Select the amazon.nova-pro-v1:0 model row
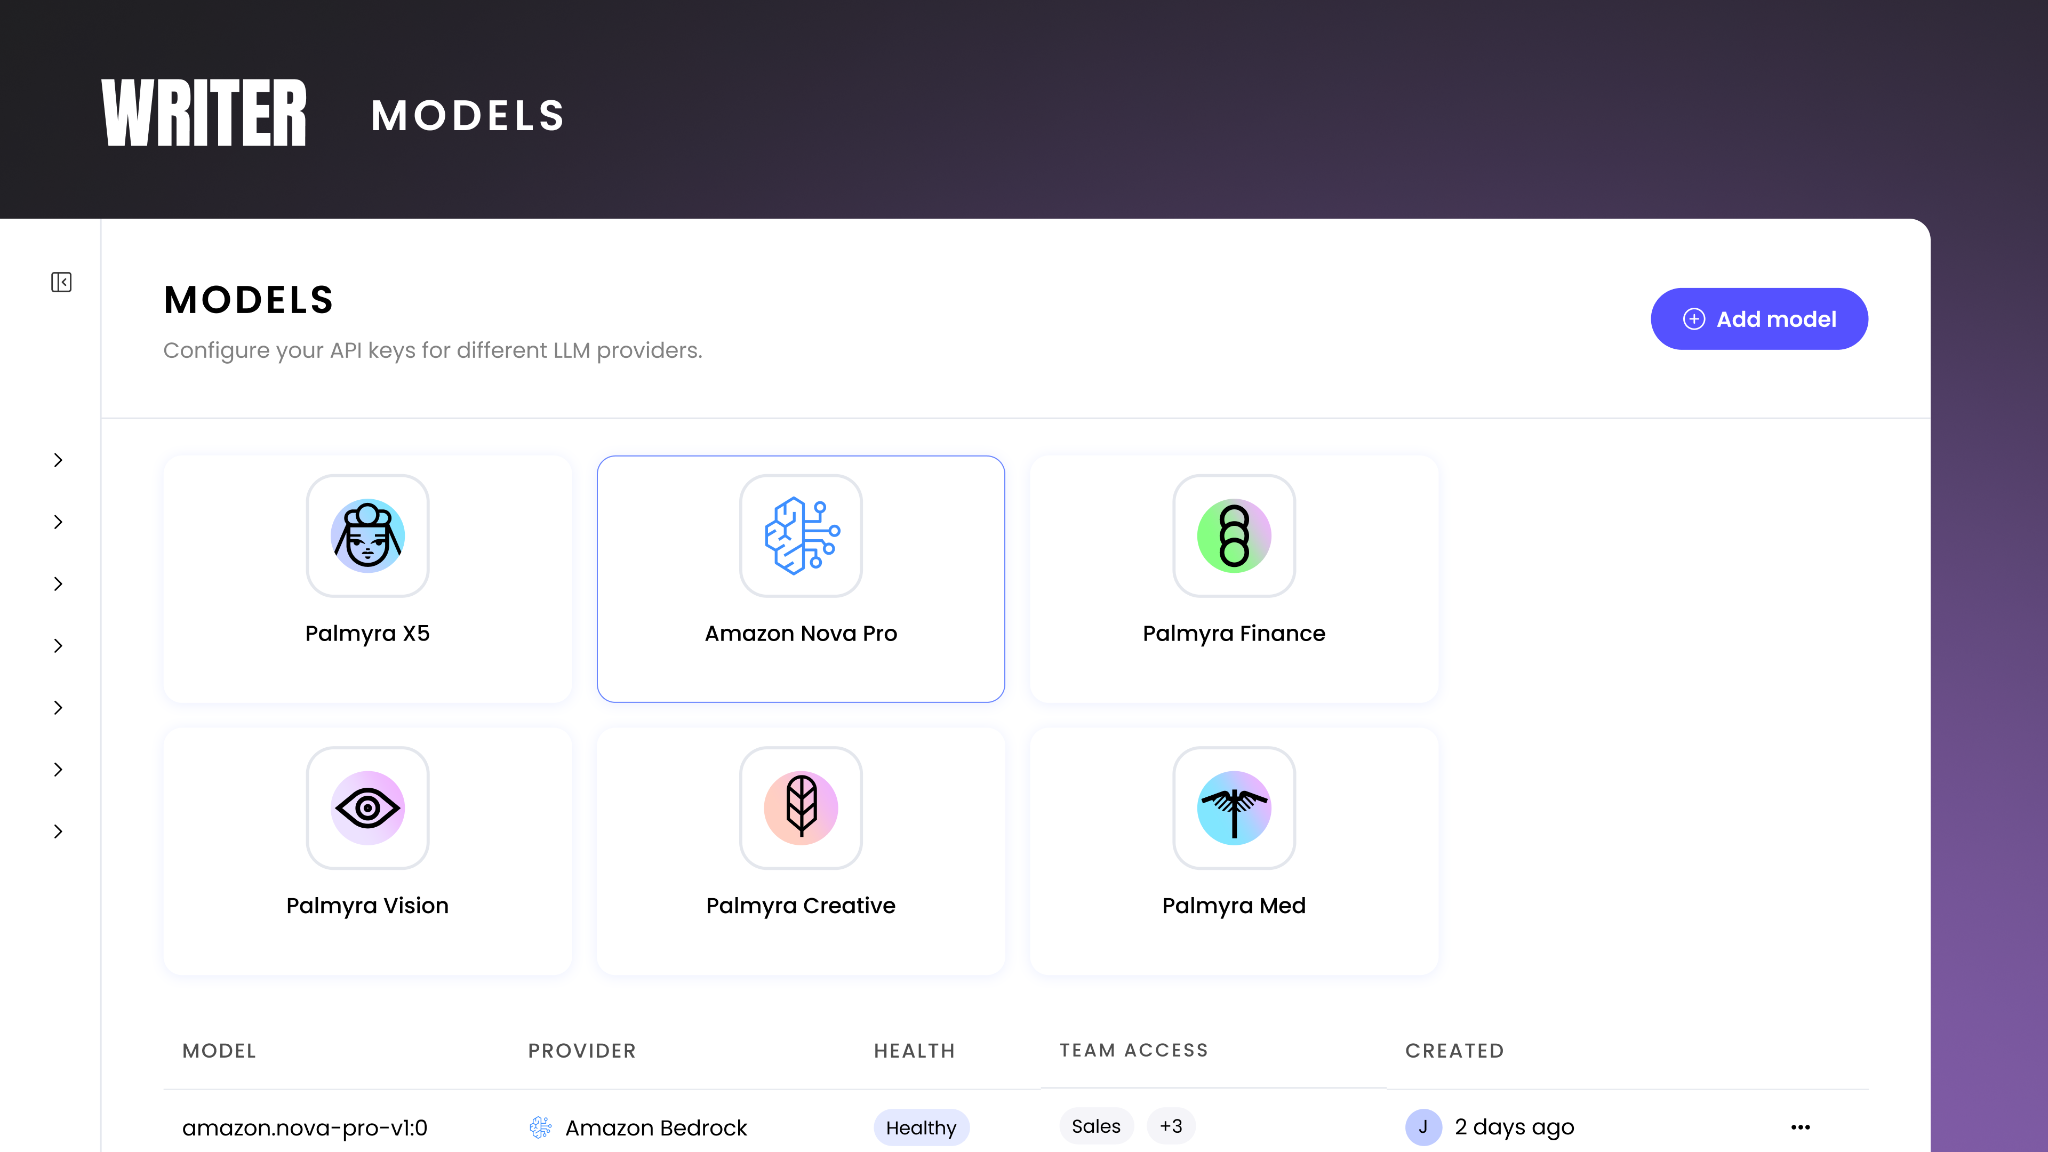Screen dimensions: 2048x1152 pyautogui.click(x=305, y=1127)
